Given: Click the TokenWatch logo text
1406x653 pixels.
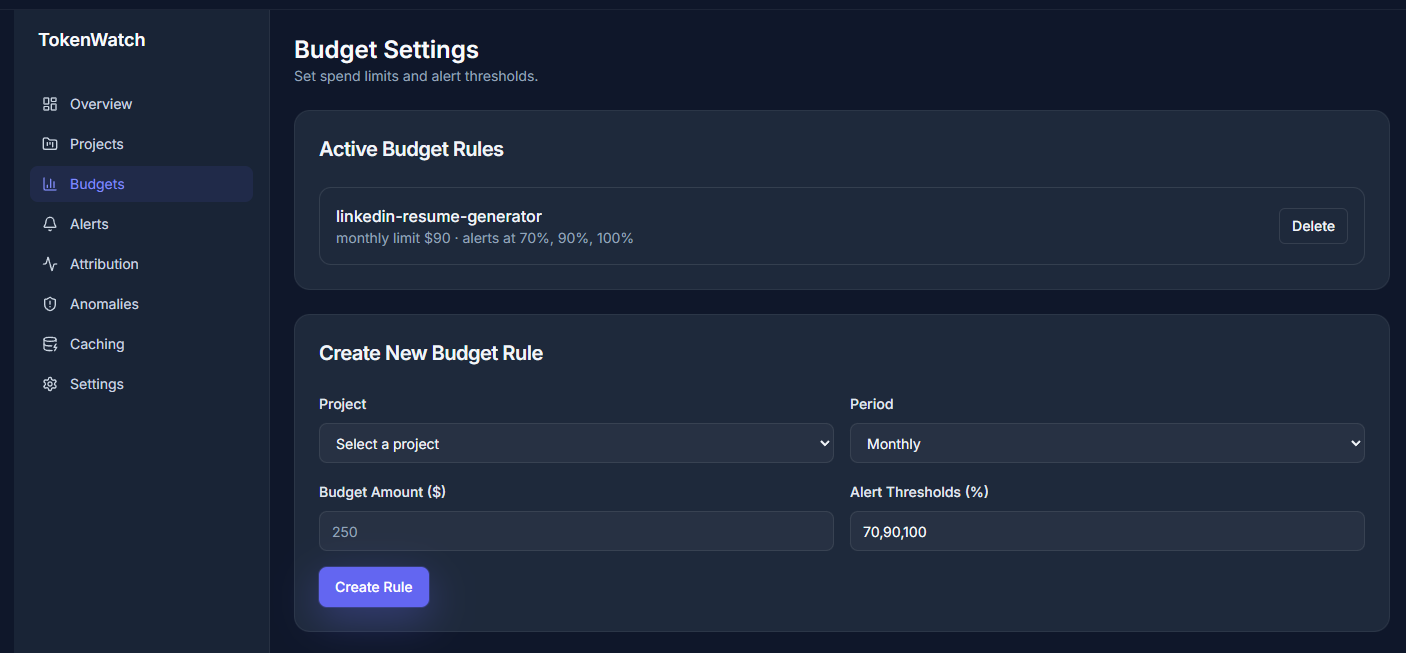Looking at the screenshot, I should click(x=92, y=40).
